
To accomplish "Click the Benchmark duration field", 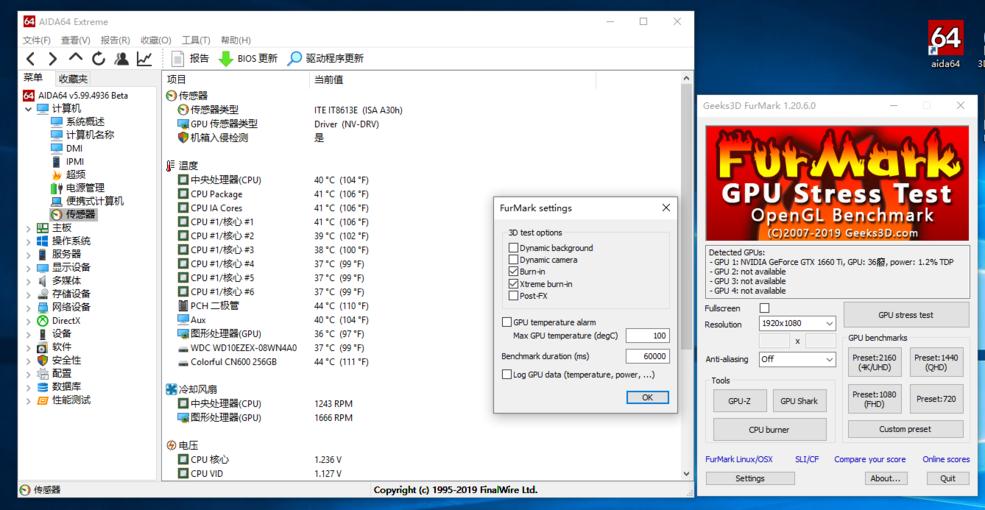I will click(647, 356).
